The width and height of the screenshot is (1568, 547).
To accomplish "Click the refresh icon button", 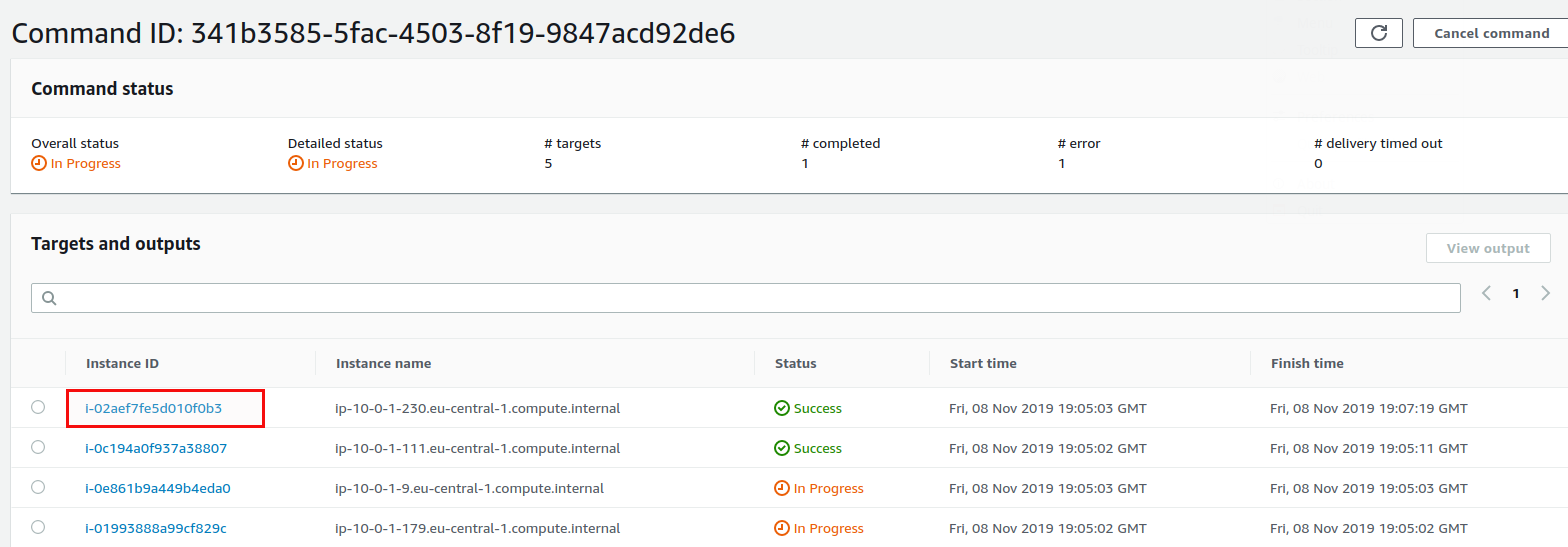I will pyautogui.click(x=1378, y=33).
